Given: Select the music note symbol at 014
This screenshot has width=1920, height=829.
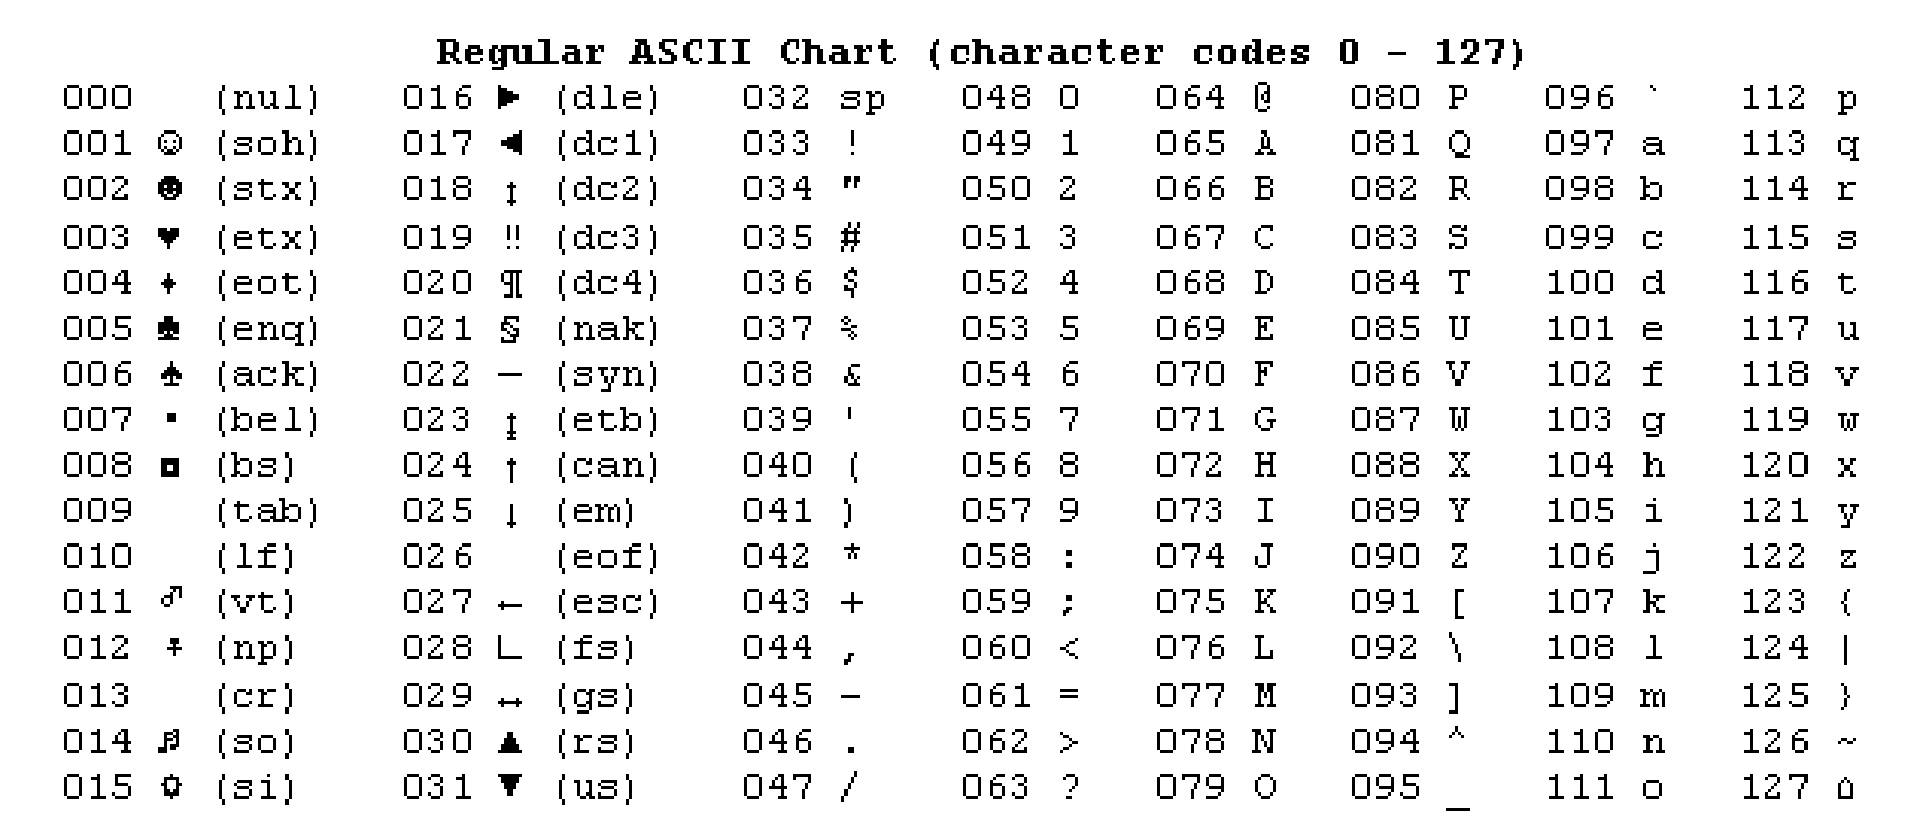Looking at the screenshot, I should pos(169,741).
